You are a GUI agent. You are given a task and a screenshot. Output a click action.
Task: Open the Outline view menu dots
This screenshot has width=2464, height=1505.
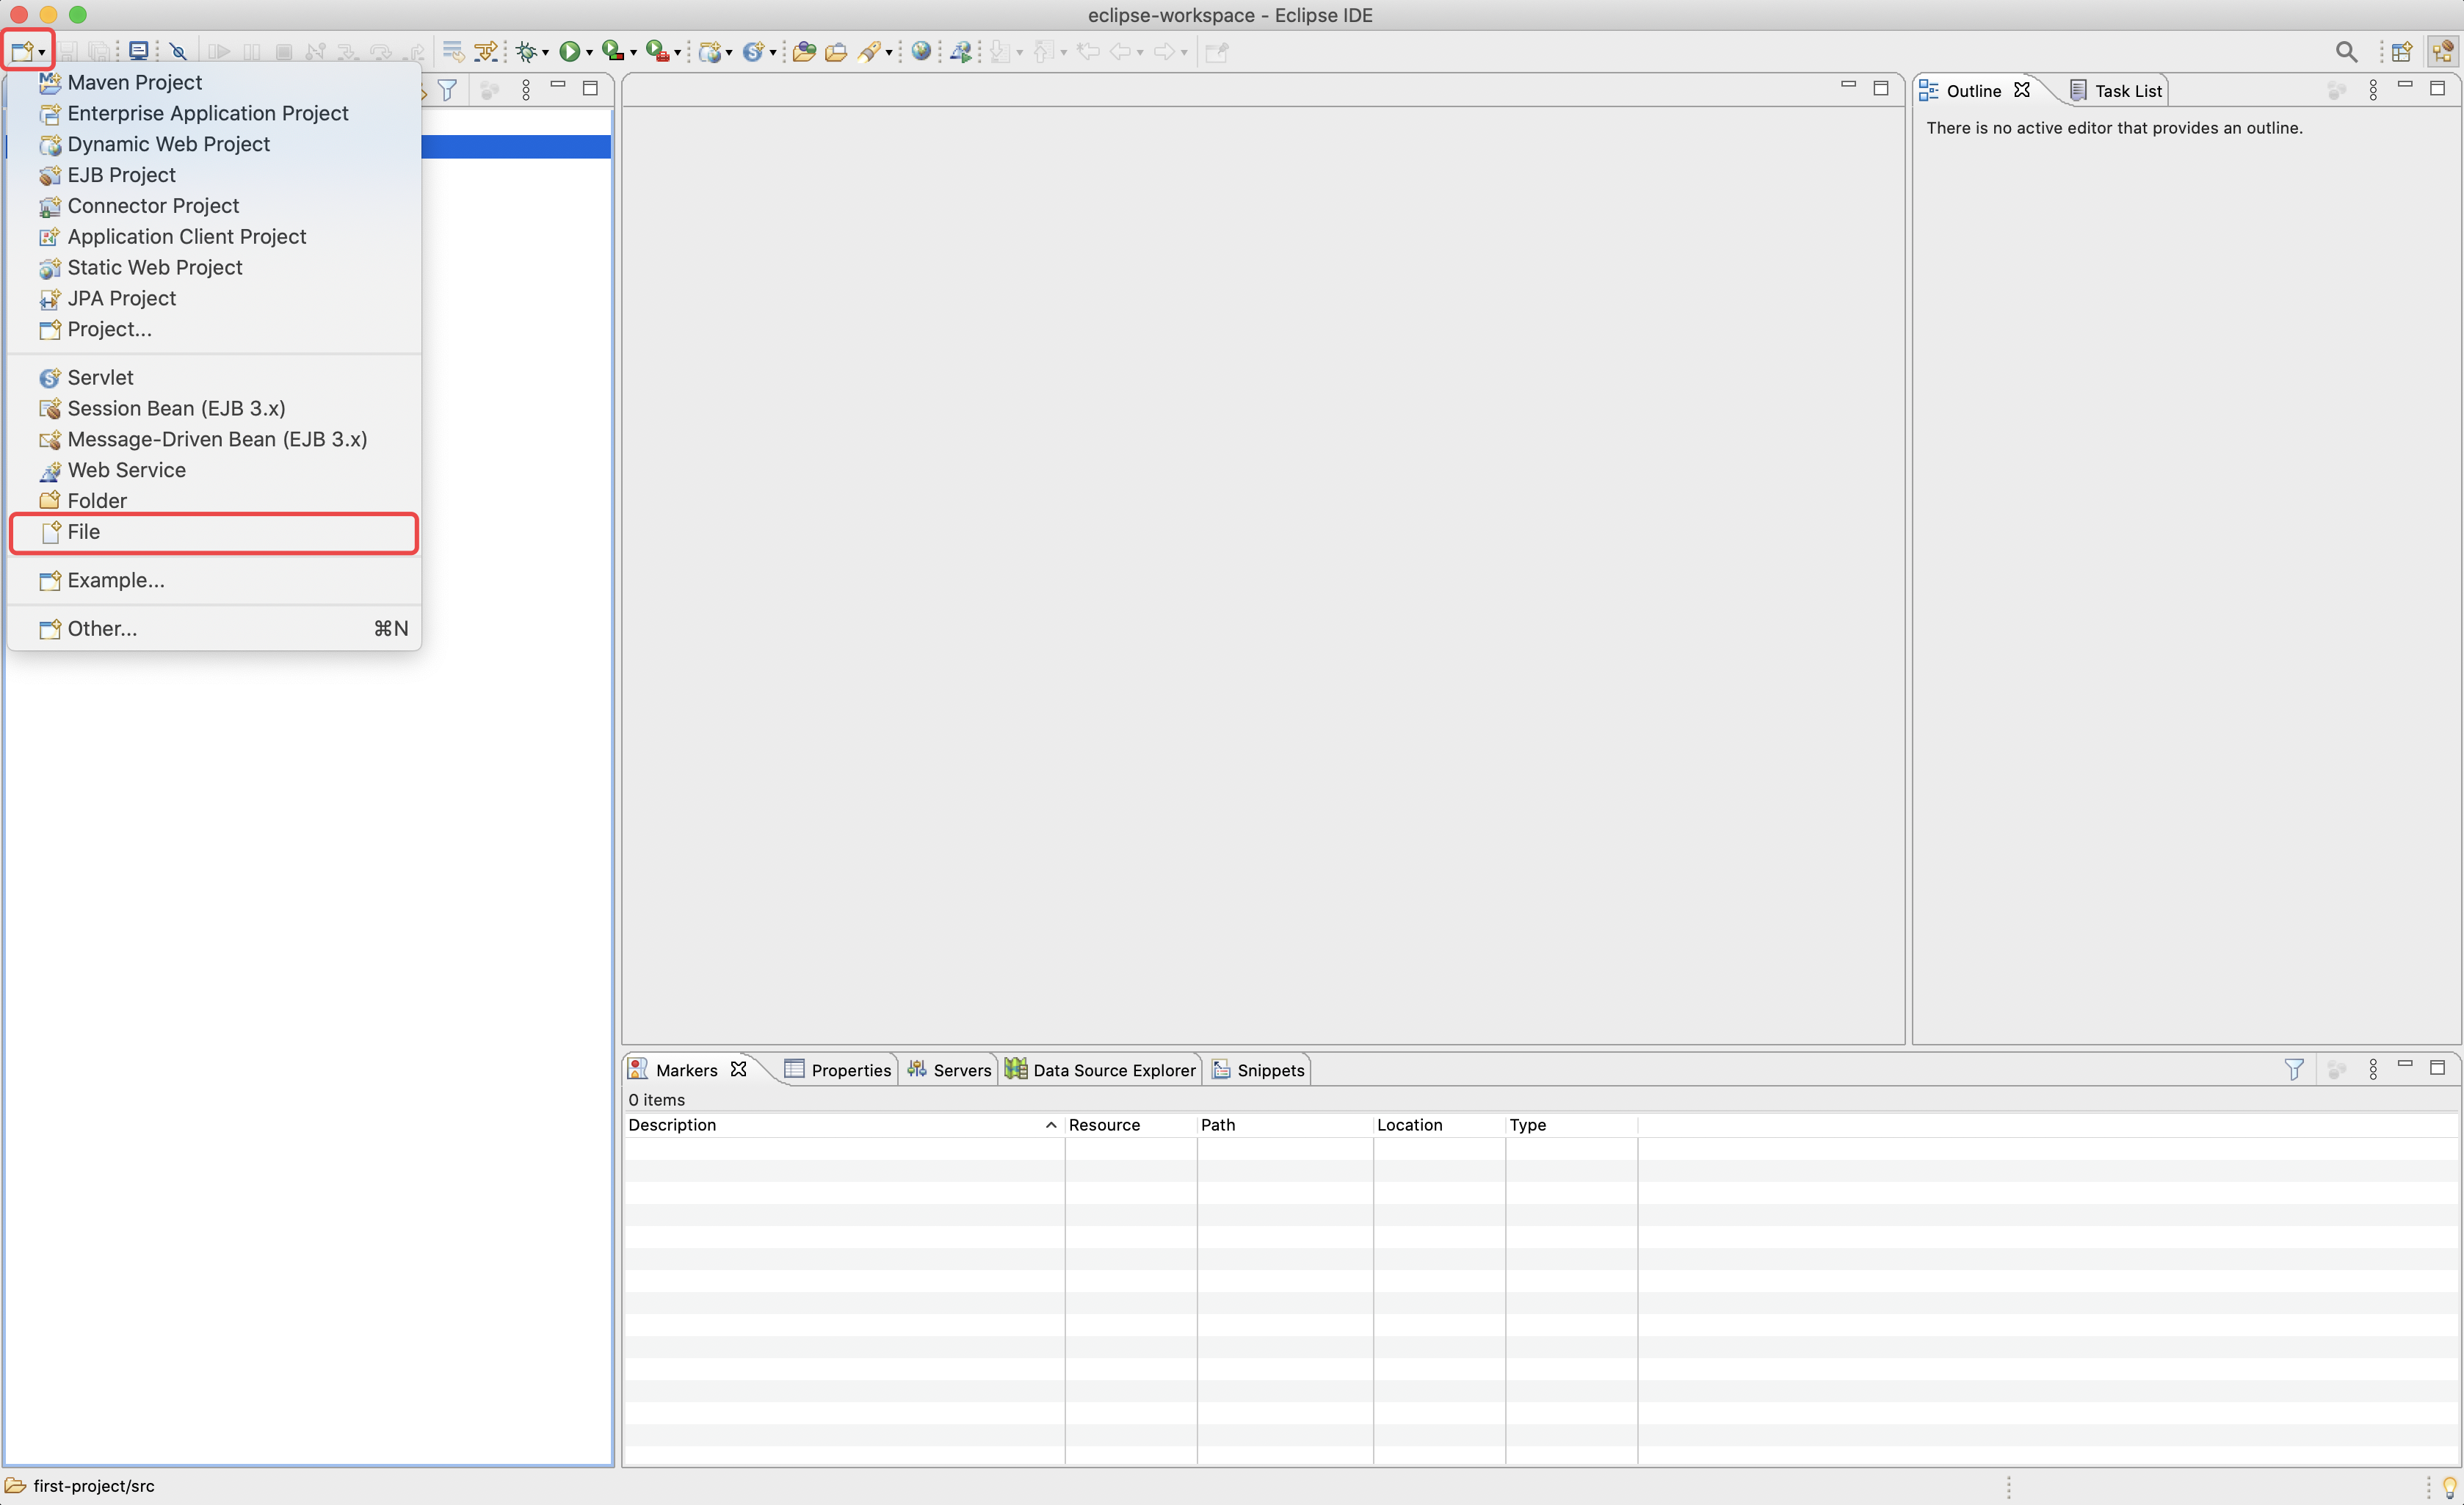coord(2373,90)
